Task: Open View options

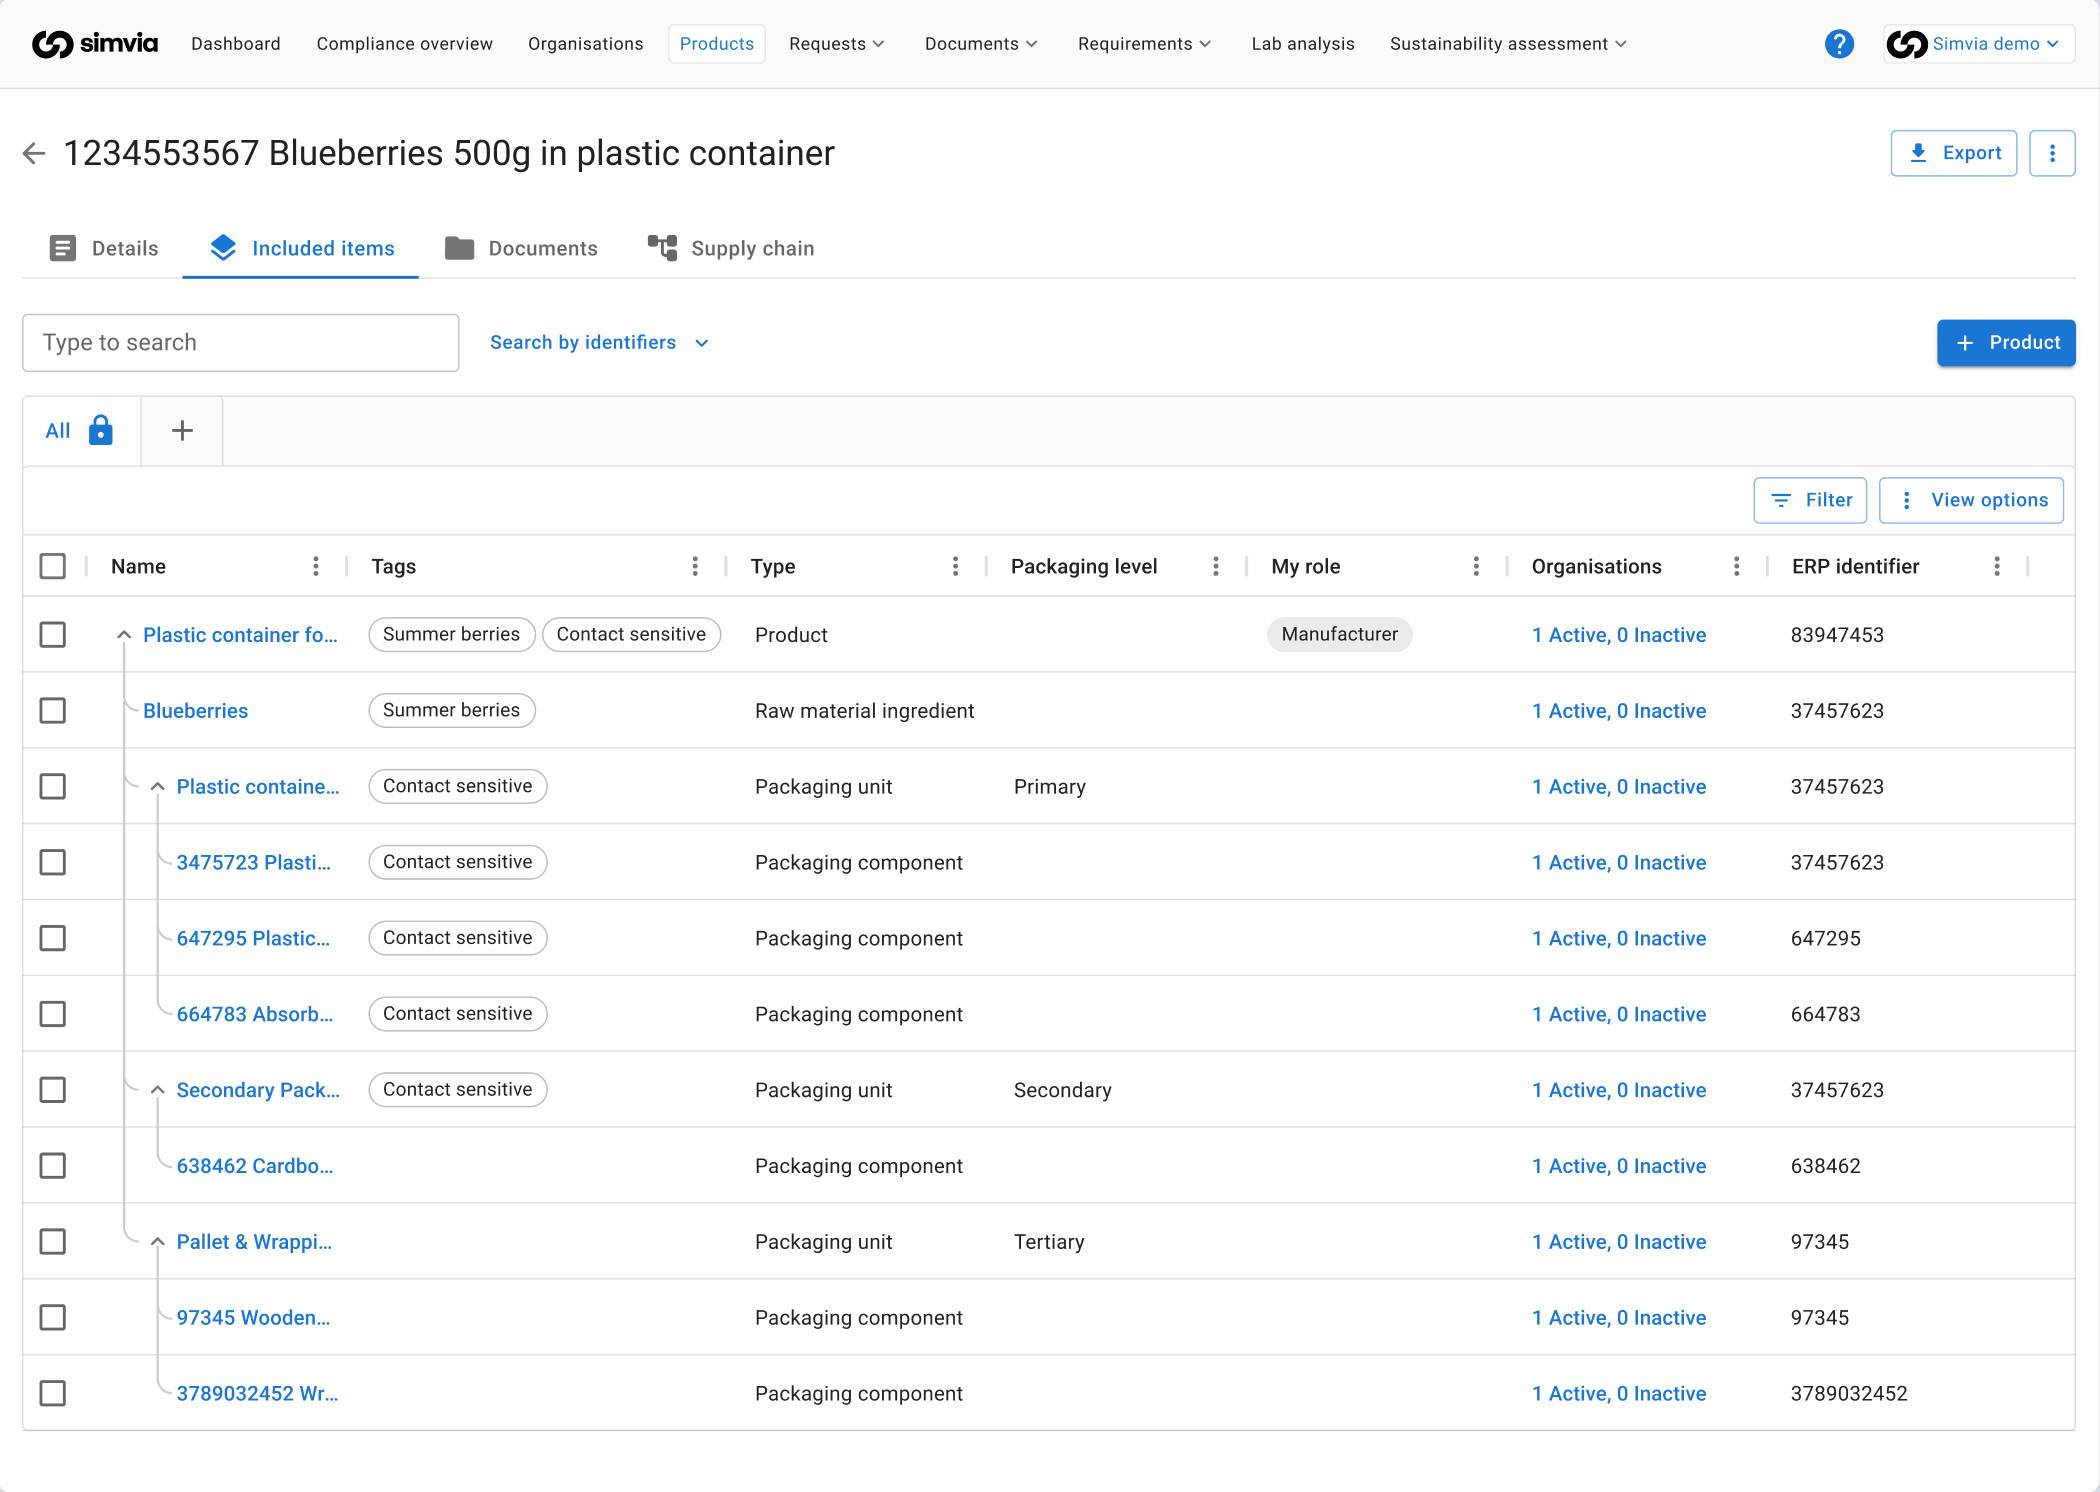Action: (1972, 500)
